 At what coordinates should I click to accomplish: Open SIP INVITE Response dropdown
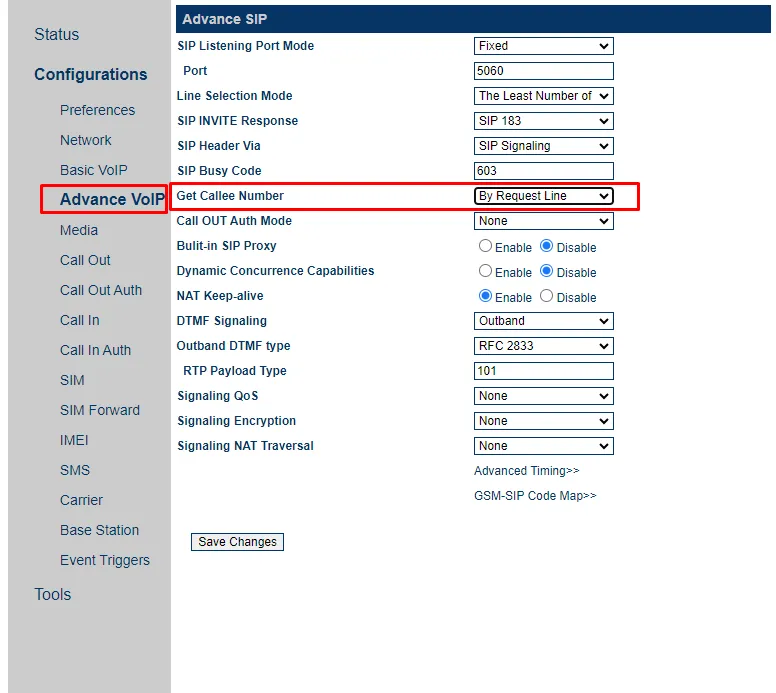coord(543,121)
